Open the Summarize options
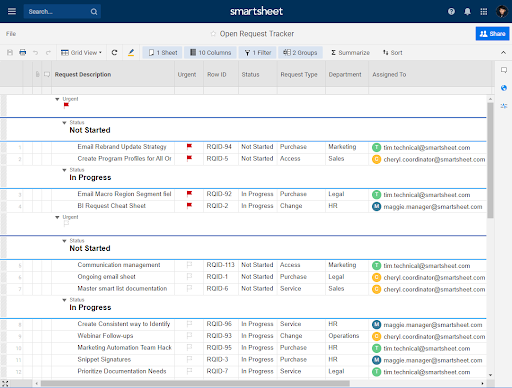This screenshot has height=388, width=512. coord(350,53)
